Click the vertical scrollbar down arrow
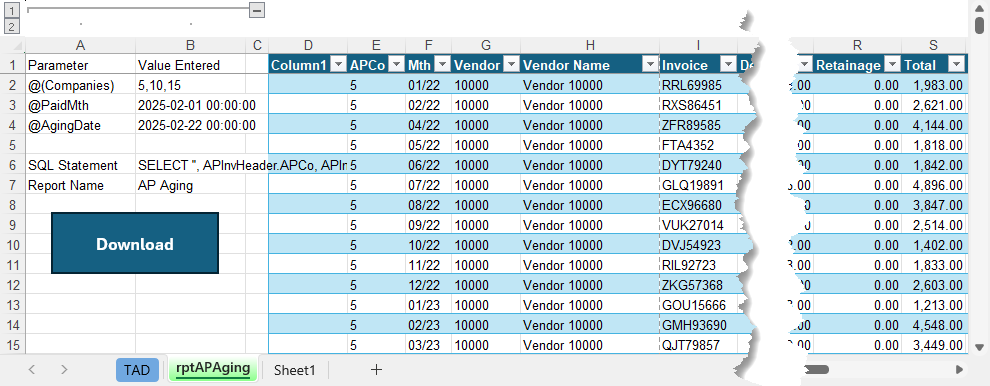This screenshot has width=990, height=386. point(979,347)
